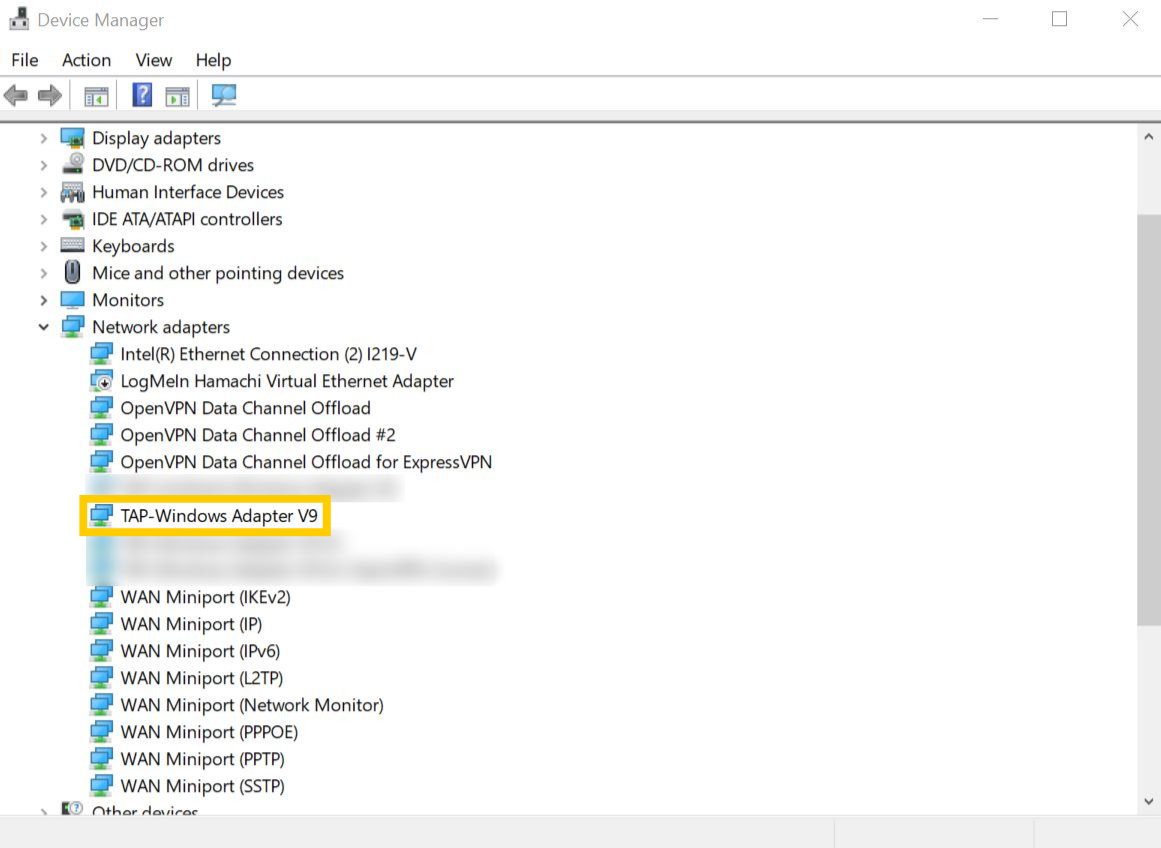Viewport: 1161px width, 848px height.
Task: Click the Back arrow toolbar icon
Action: [x=16, y=96]
